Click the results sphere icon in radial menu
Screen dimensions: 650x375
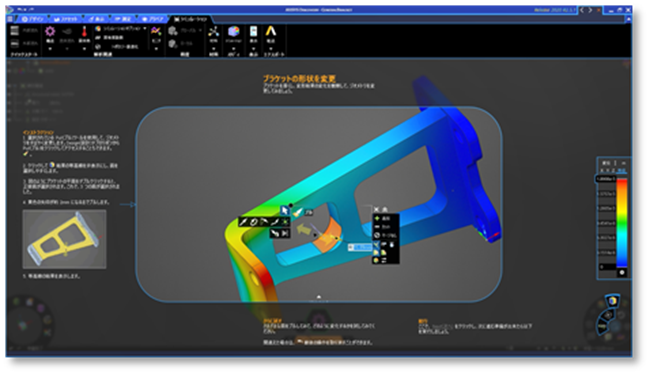point(612,301)
